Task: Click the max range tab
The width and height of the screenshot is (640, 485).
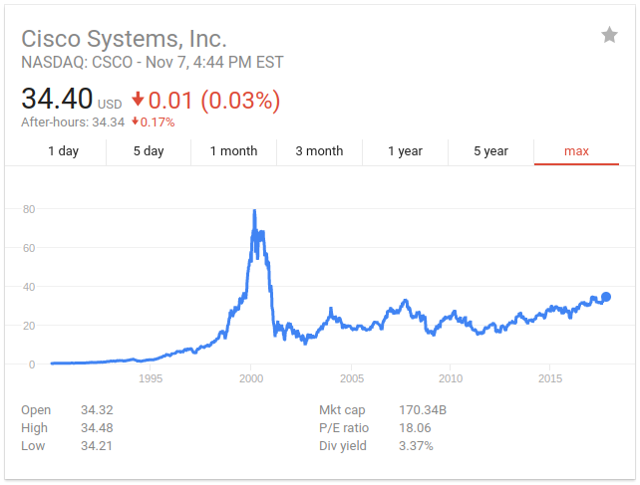Action: [x=576, y=151]
